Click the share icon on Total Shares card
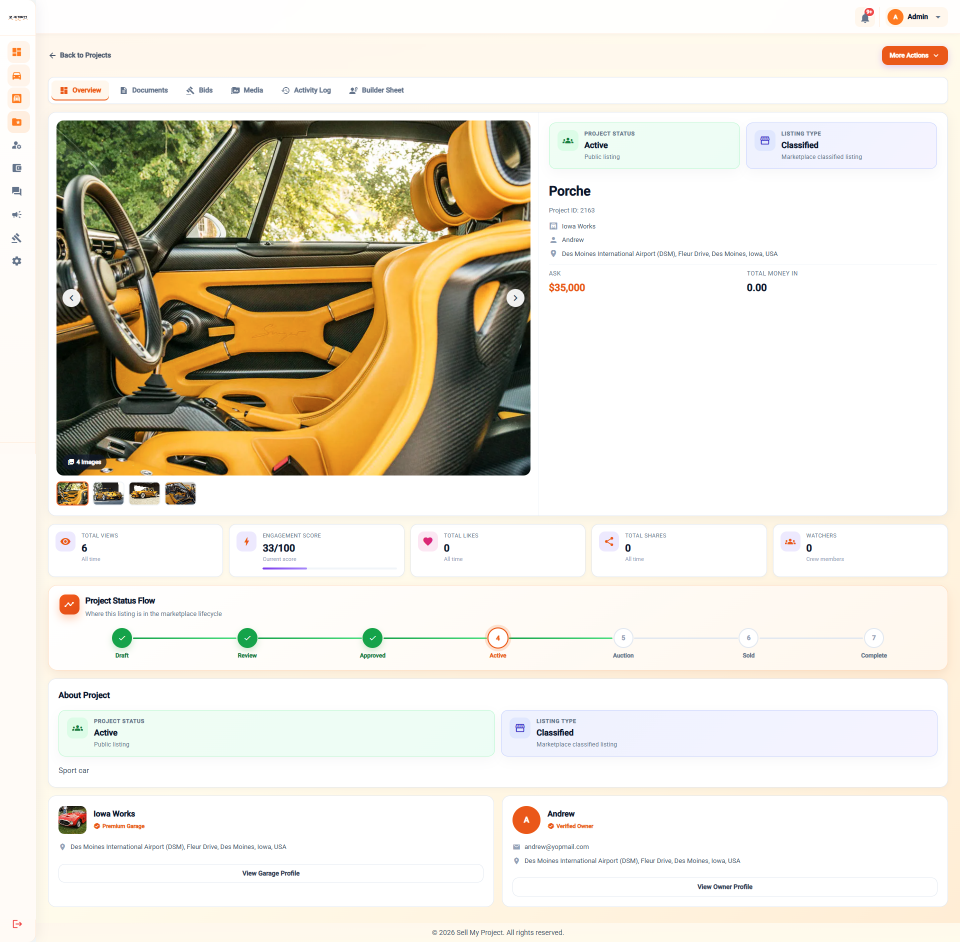Screen dimensions: 960x942 (x=609, y=541)
